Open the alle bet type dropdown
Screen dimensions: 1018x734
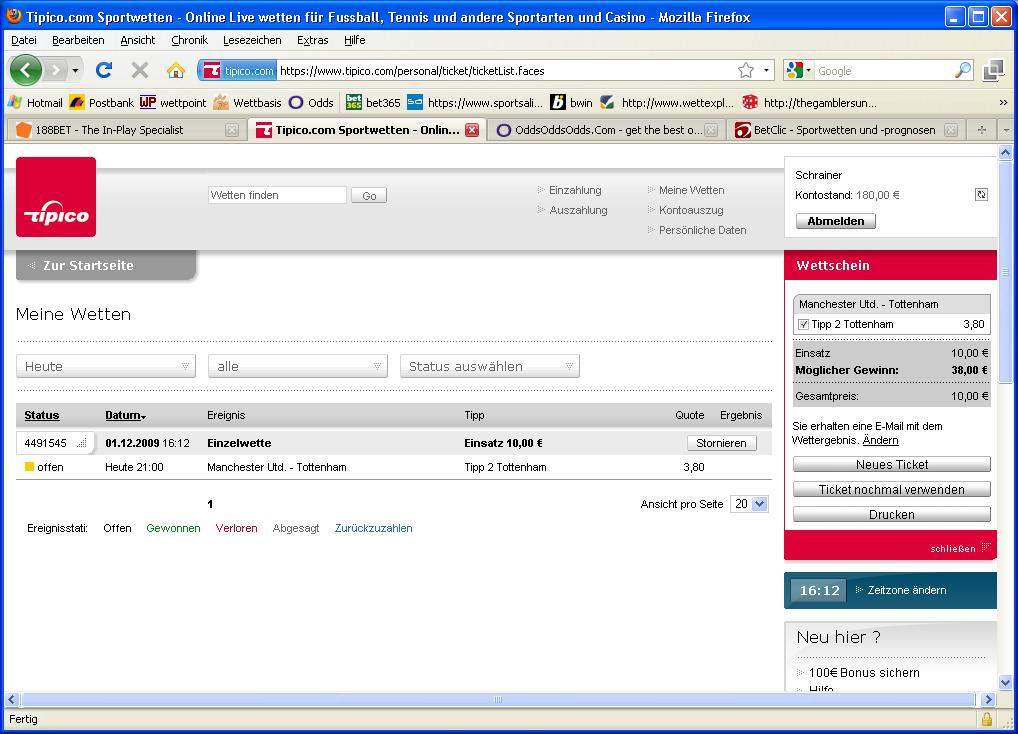pos(298,366)
